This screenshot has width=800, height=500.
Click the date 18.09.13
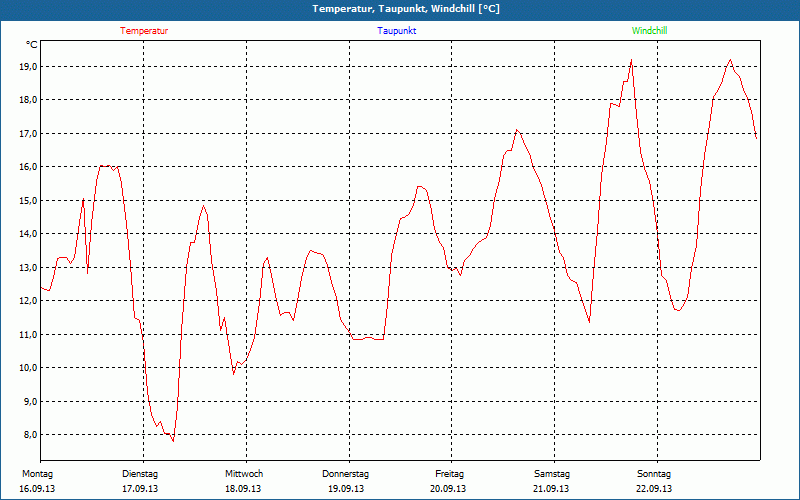243,489
